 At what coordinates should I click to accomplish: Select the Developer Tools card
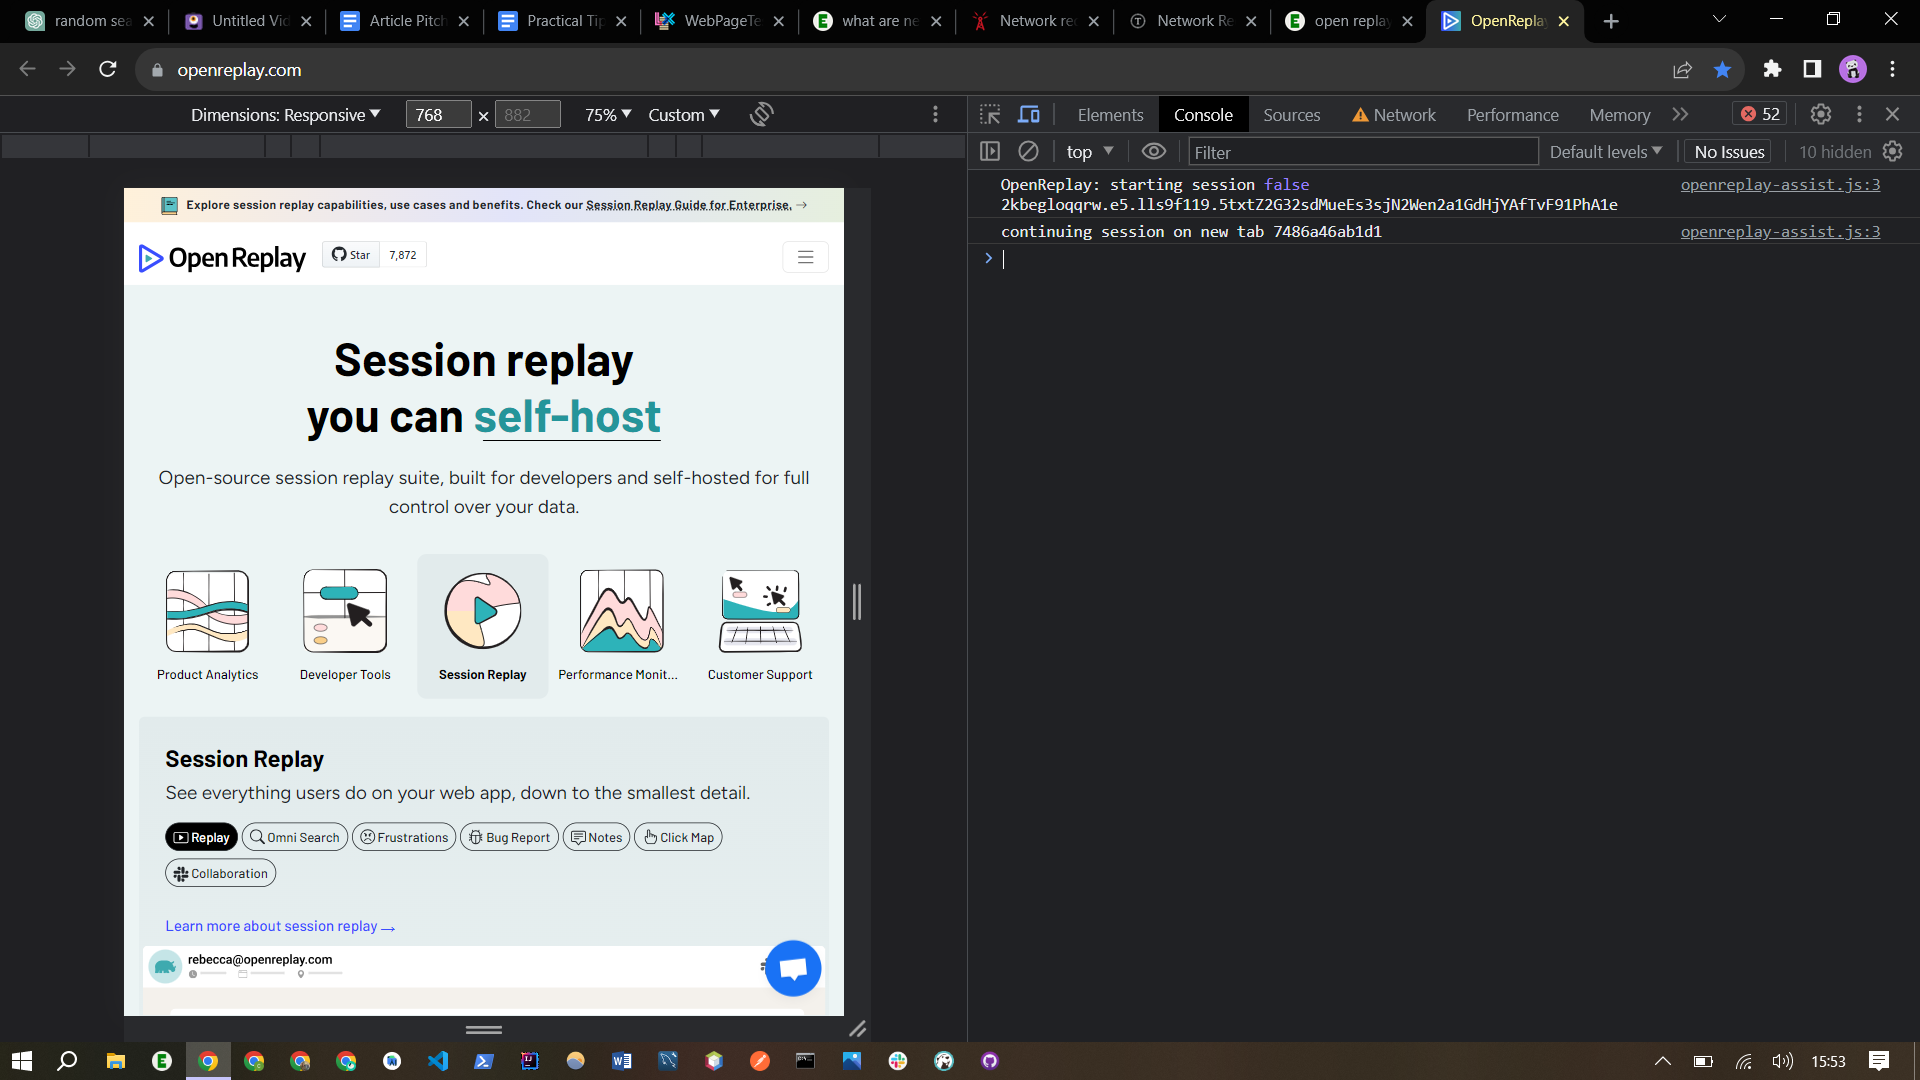345,626
